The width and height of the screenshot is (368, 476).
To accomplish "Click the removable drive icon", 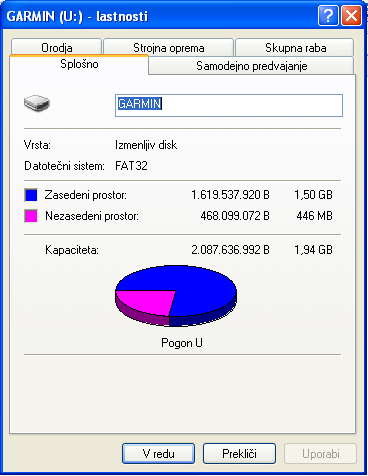I will (x=37, y=103).
